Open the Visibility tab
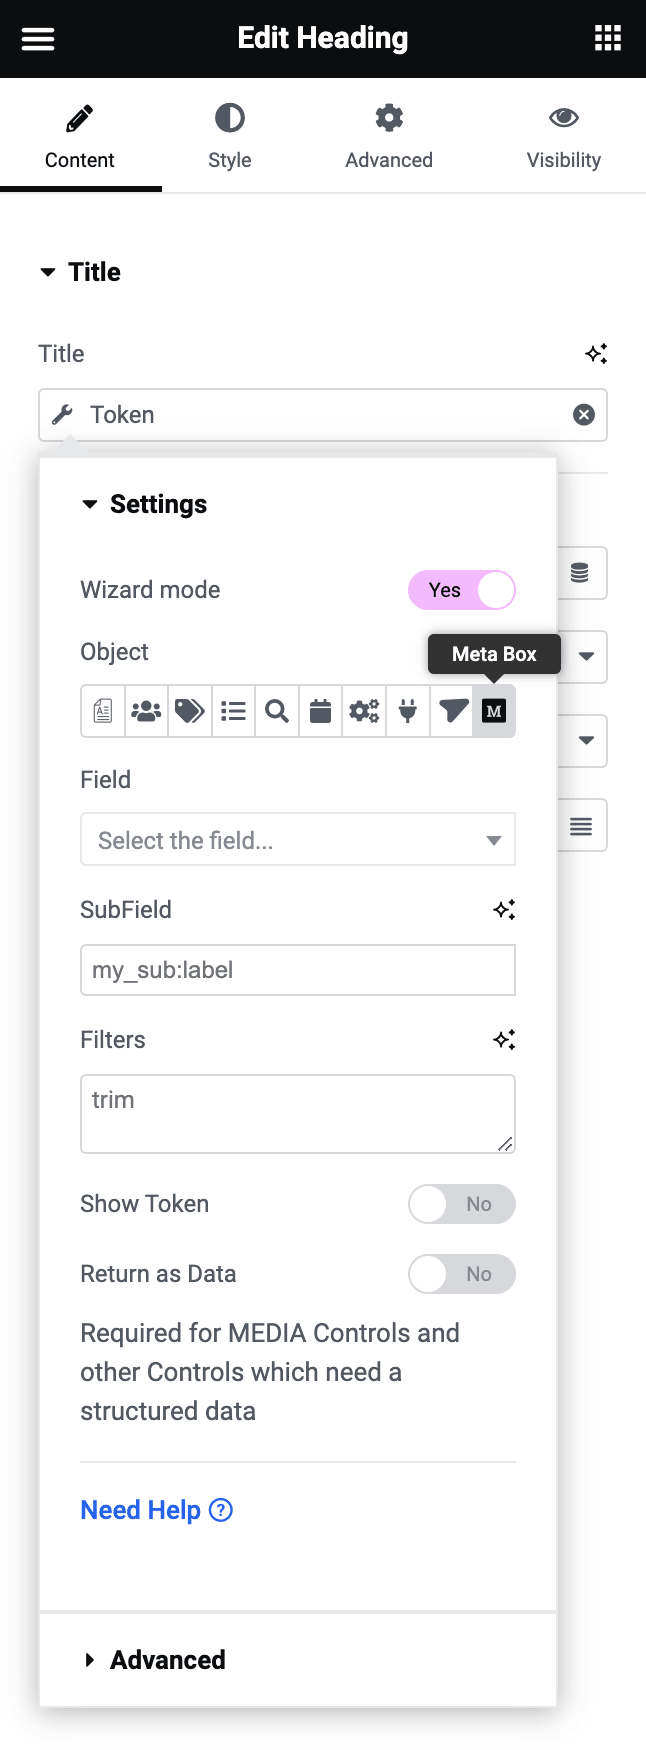 [563, 137]
